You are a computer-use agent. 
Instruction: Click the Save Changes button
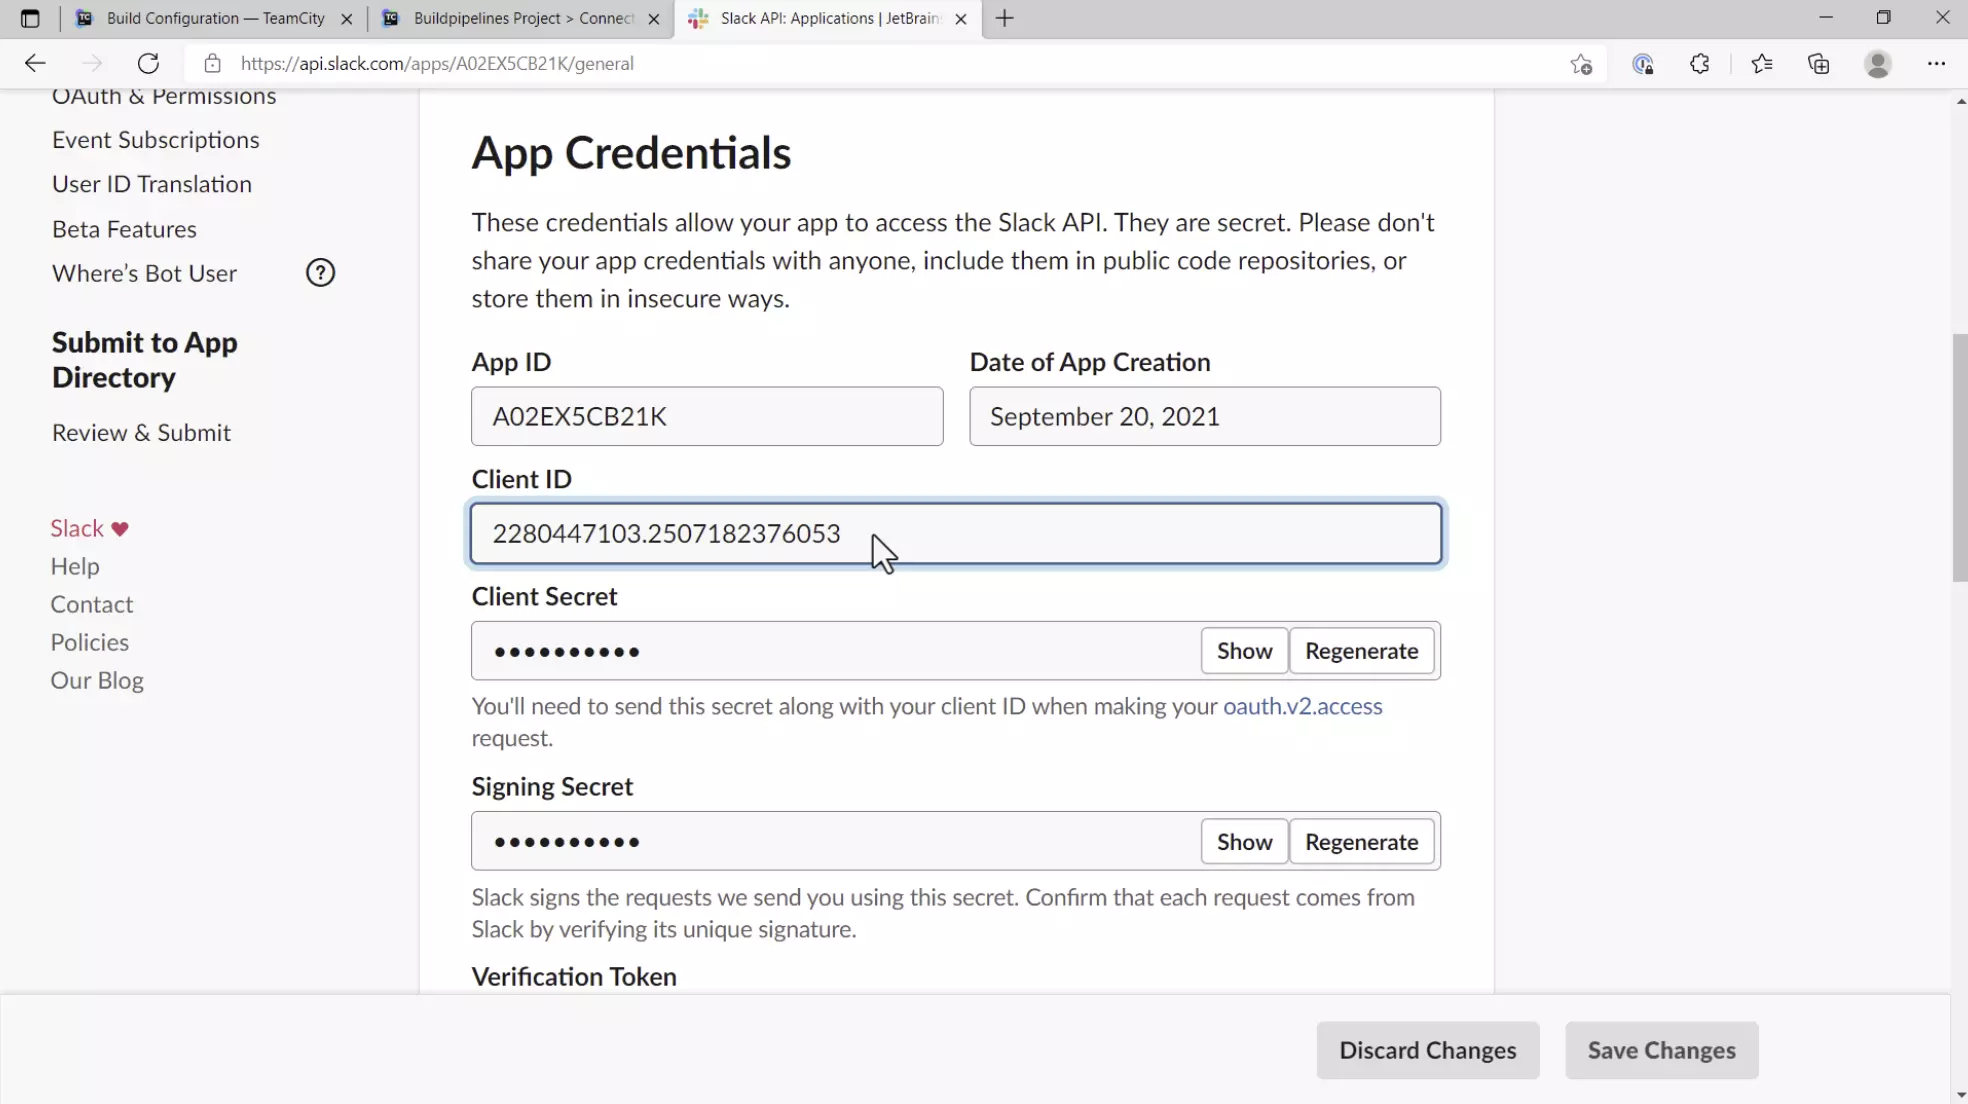pos(1661,1050)
